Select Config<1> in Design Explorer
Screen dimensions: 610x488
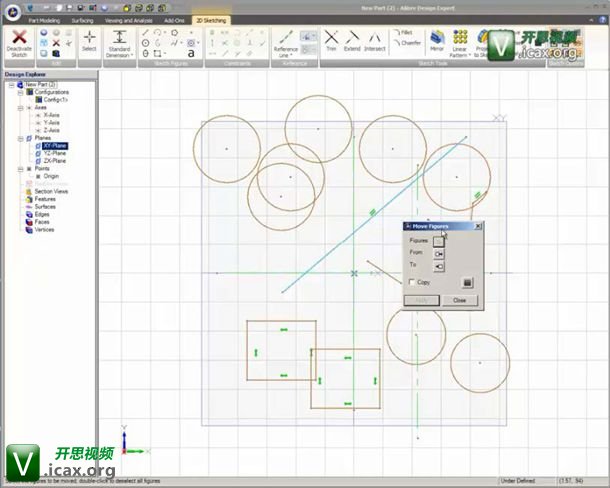pos(56,100)
